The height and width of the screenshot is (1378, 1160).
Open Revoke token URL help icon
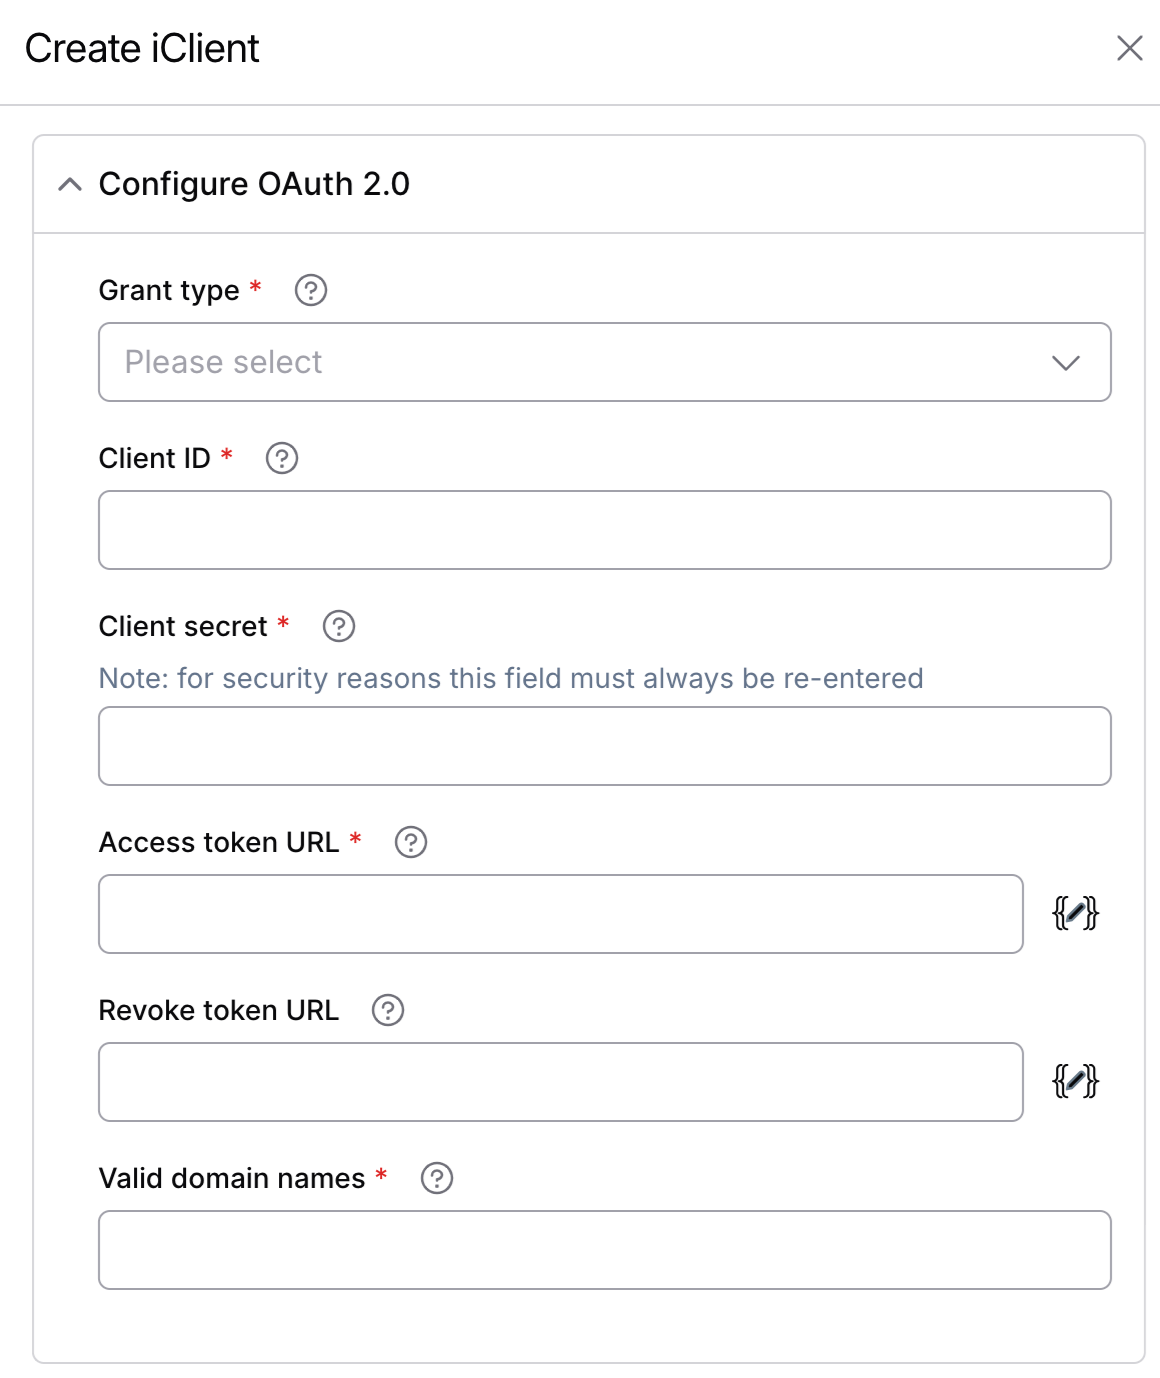click(x=388, y=1010)
